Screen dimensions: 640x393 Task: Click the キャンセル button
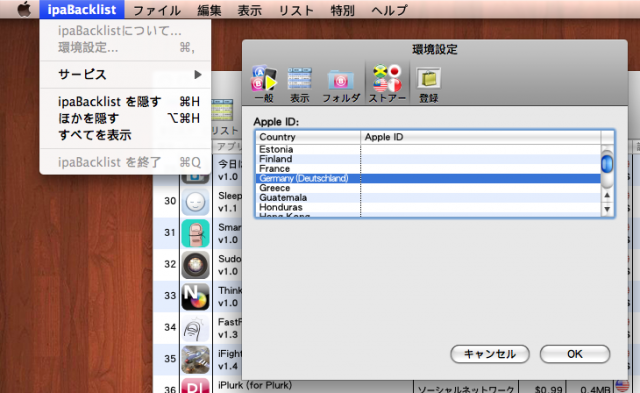pyautogui.click(x=490, y=354)
